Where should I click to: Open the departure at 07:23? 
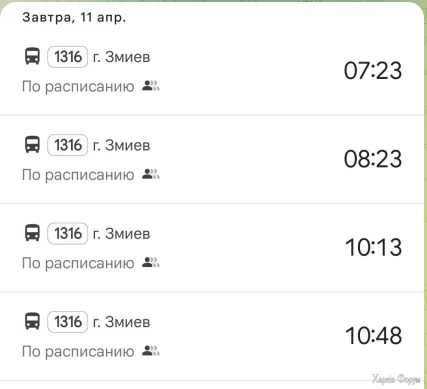pyautogui.click(x=212, y=71)
